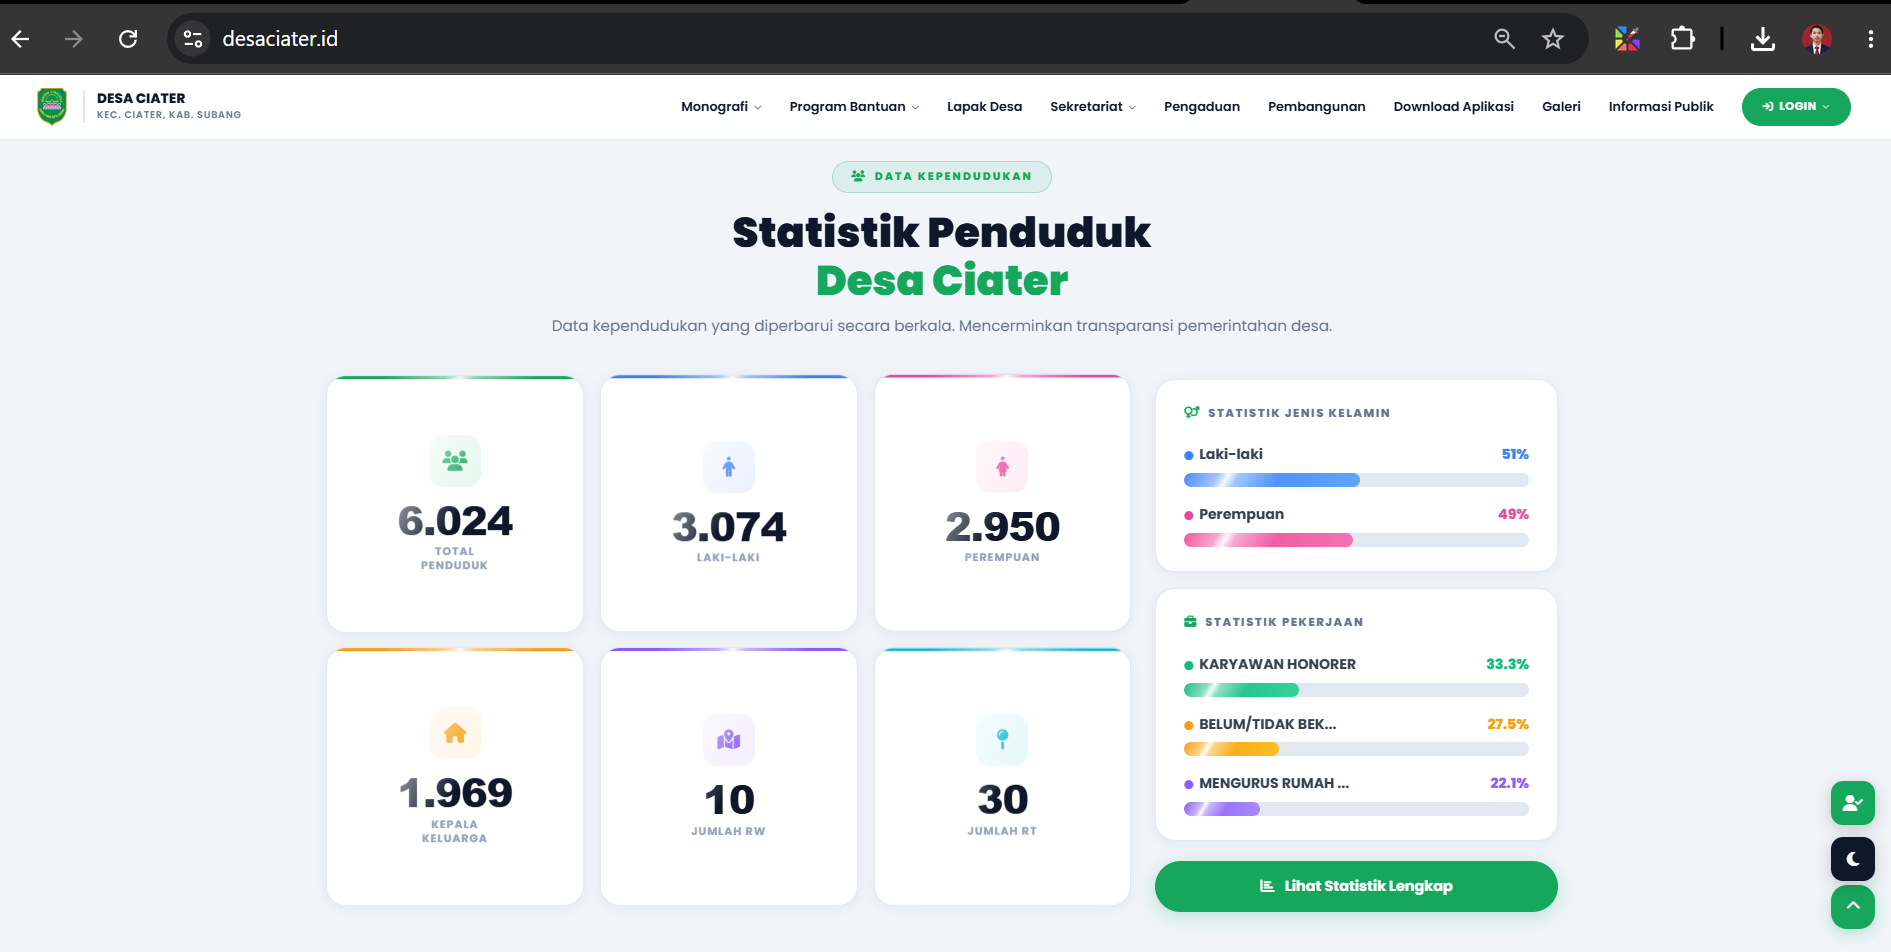Expand the Program Bantuan dropdown menu
Viewport: 1891px width, 952px height.
pyautogui.click(x=854, y=107)
